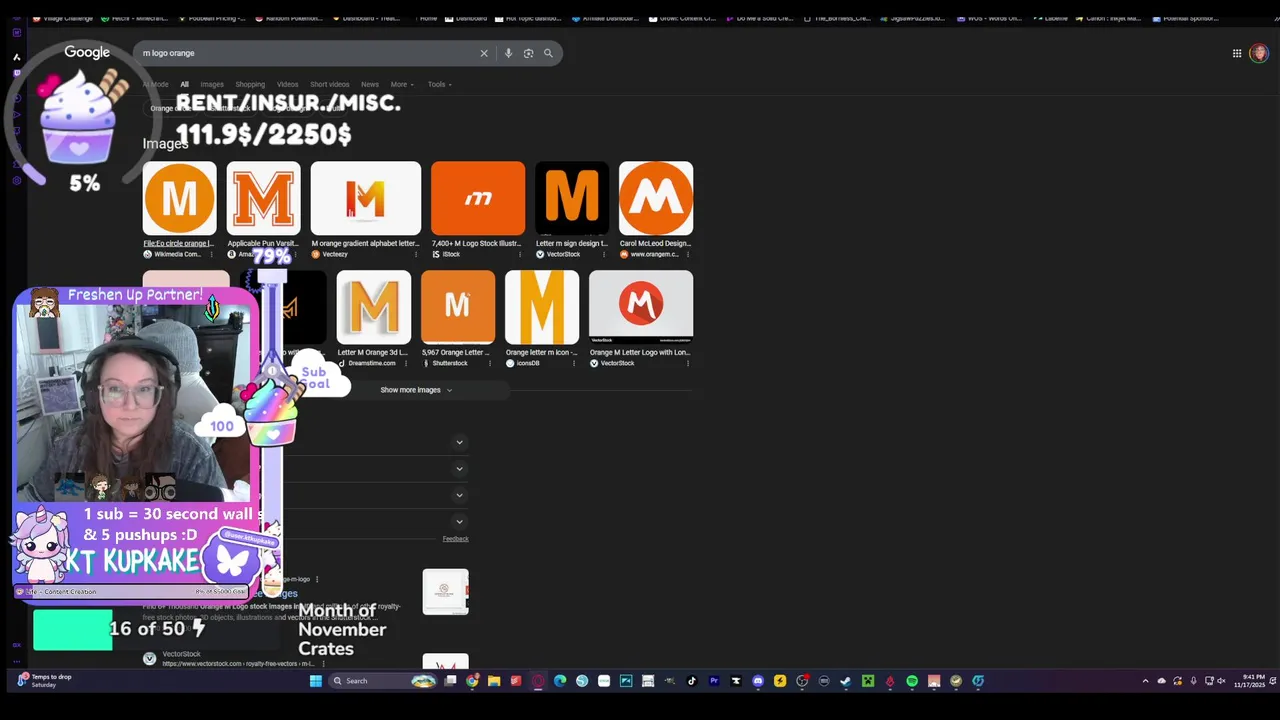Expand the fourth People also ask chevron
This screenshot has height=720, width=1280.
[459, 521]
